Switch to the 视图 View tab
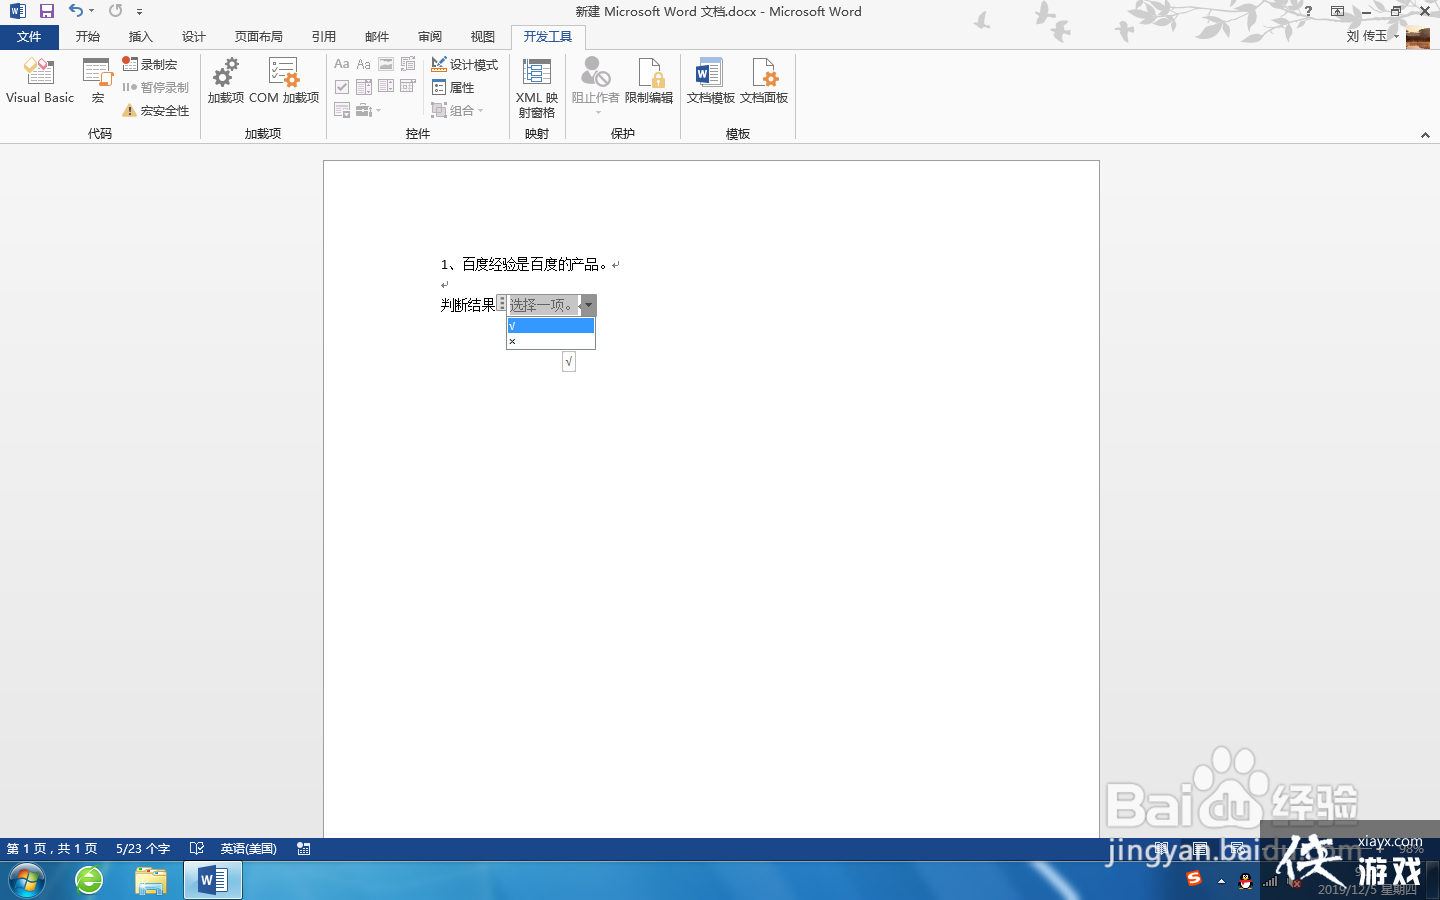Screen dimensions: 1440x900 (483, 36)
